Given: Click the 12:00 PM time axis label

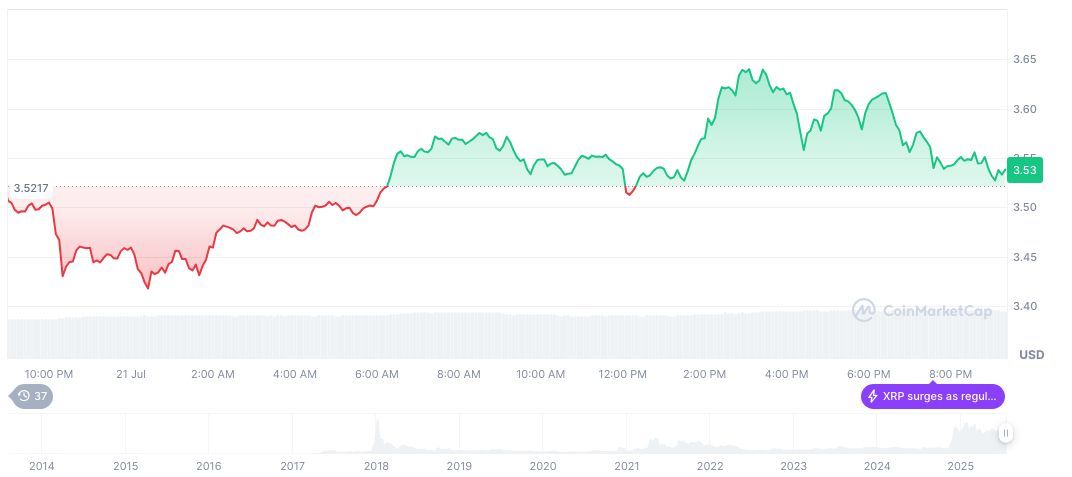Looking at the screenshot, I should point(622,374).
